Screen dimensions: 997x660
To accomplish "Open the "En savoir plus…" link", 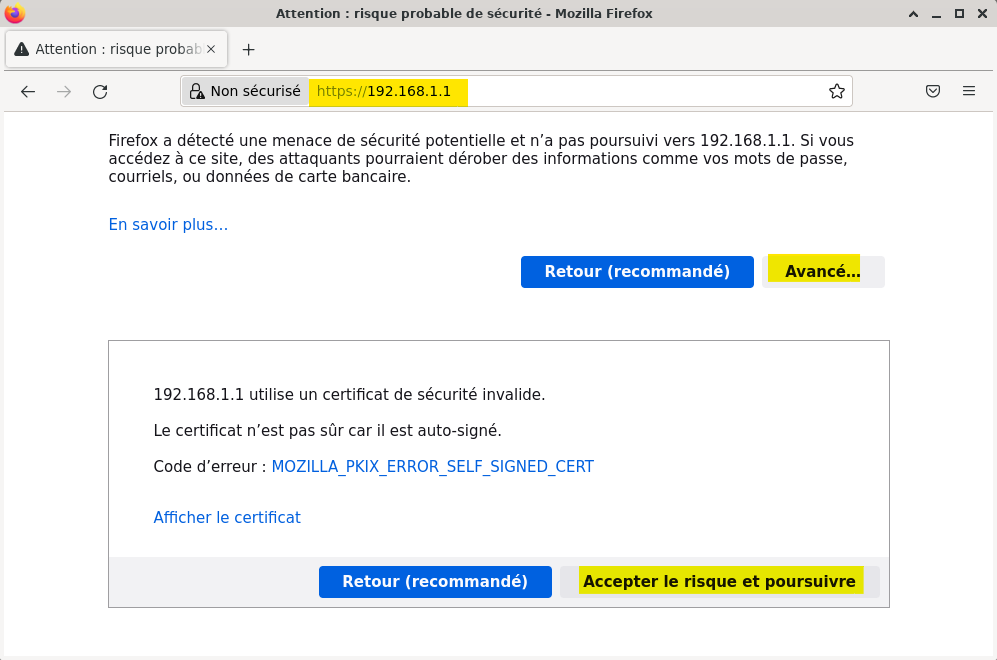I will pos(168,224).
